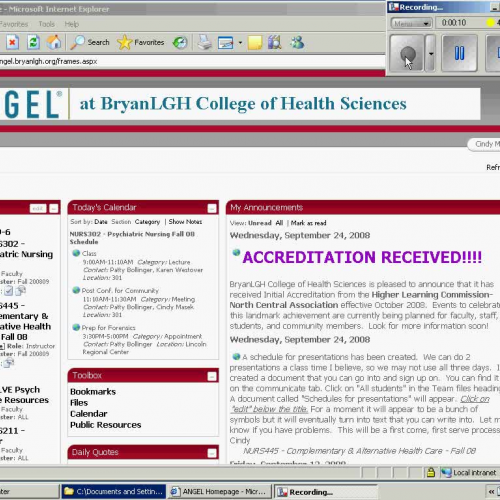500x500 pixels.
Task: Open Search in the browser toolbar
Action: [90, 42]
